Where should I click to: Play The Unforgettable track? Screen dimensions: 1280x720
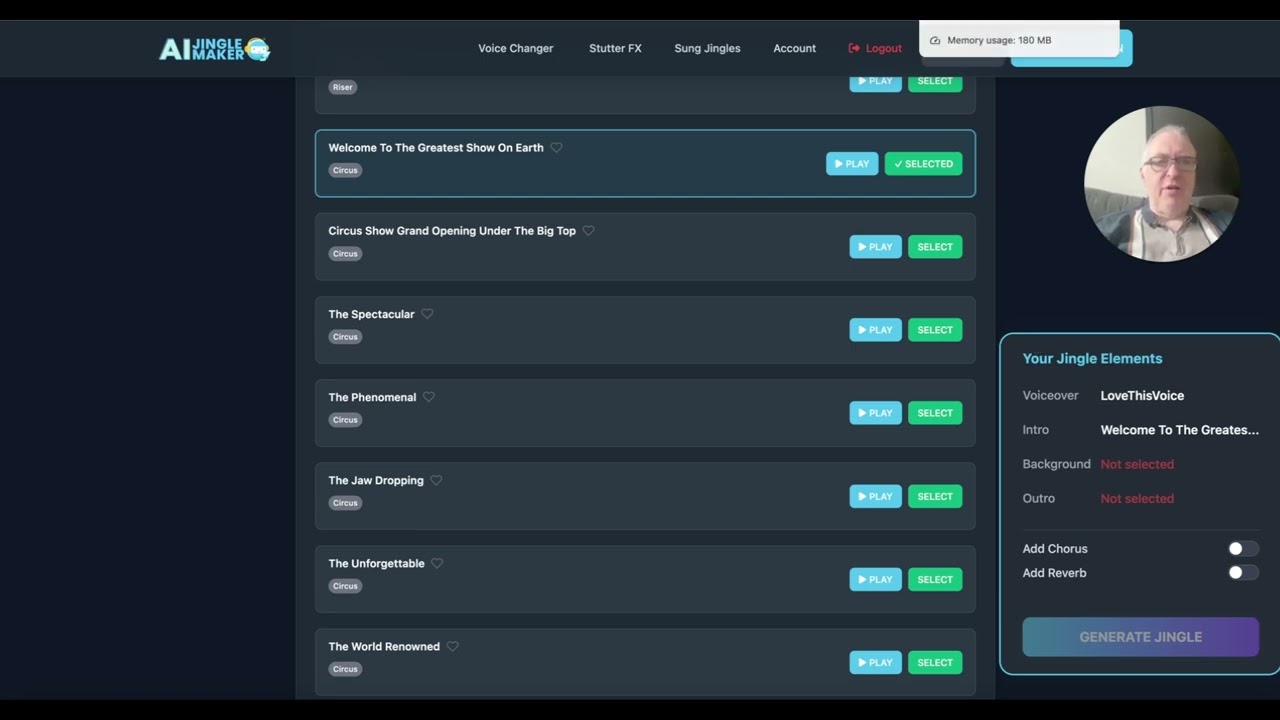pyautogui.click(x=875, y=579)
